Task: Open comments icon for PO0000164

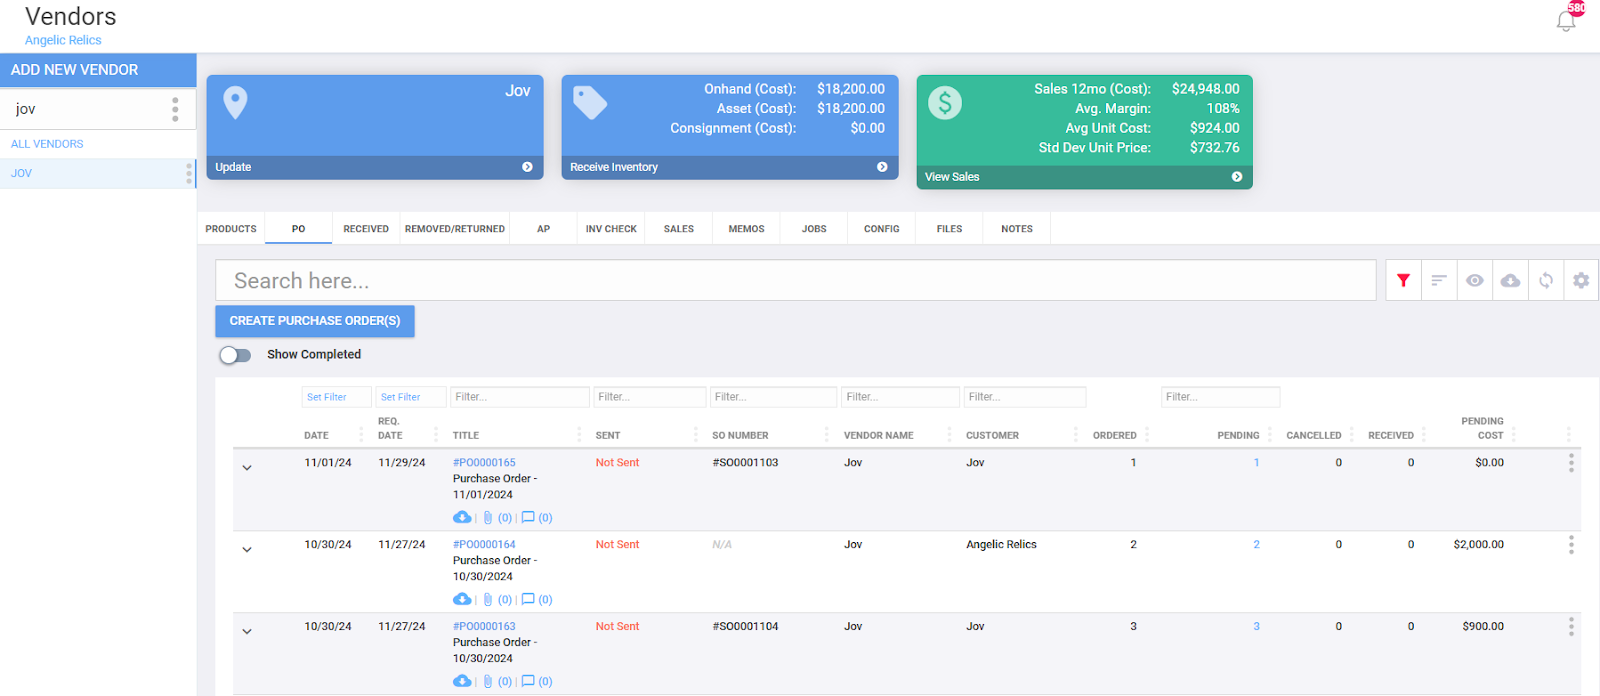Action: pyautogui.click(x=528, y=599)
